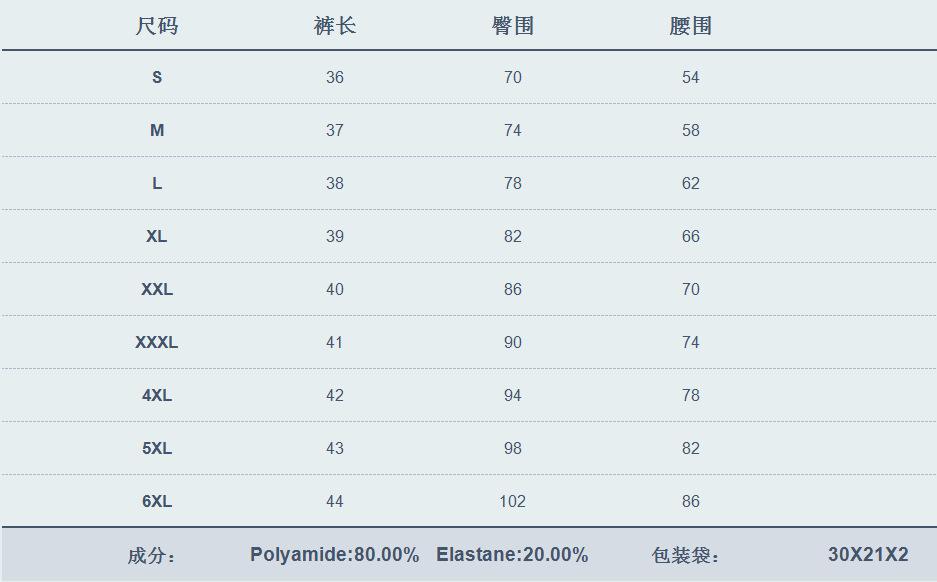Click the 30X21X2 package size value
The width and height of the screenshot is (937, 582).
pyautogui.click(x=868, y=555)
